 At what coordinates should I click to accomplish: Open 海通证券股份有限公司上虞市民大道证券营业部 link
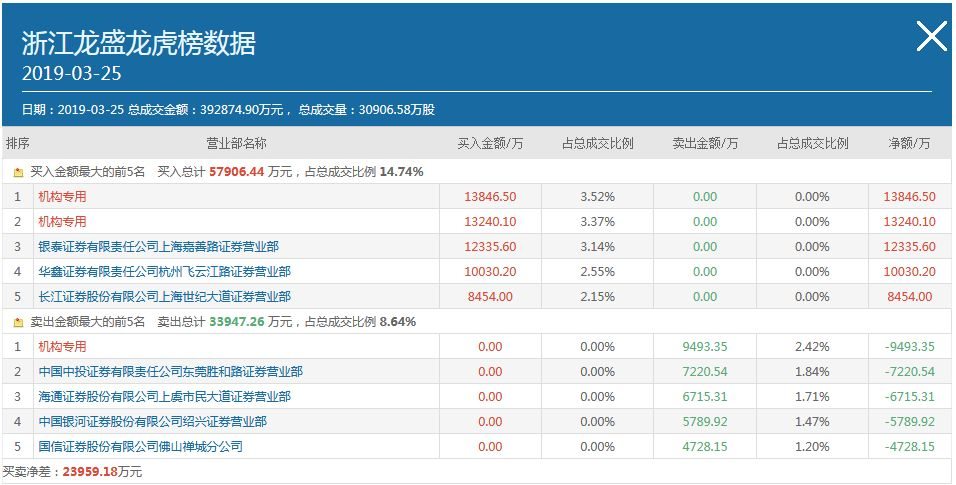click(x=165, y=397)
